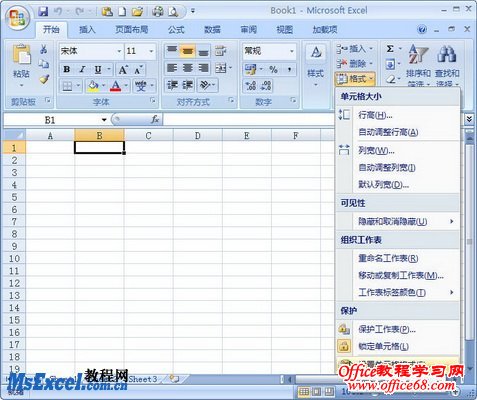Choose 锁定单元格(L)
Screen dimensions: 477x400
click(397, 346)
